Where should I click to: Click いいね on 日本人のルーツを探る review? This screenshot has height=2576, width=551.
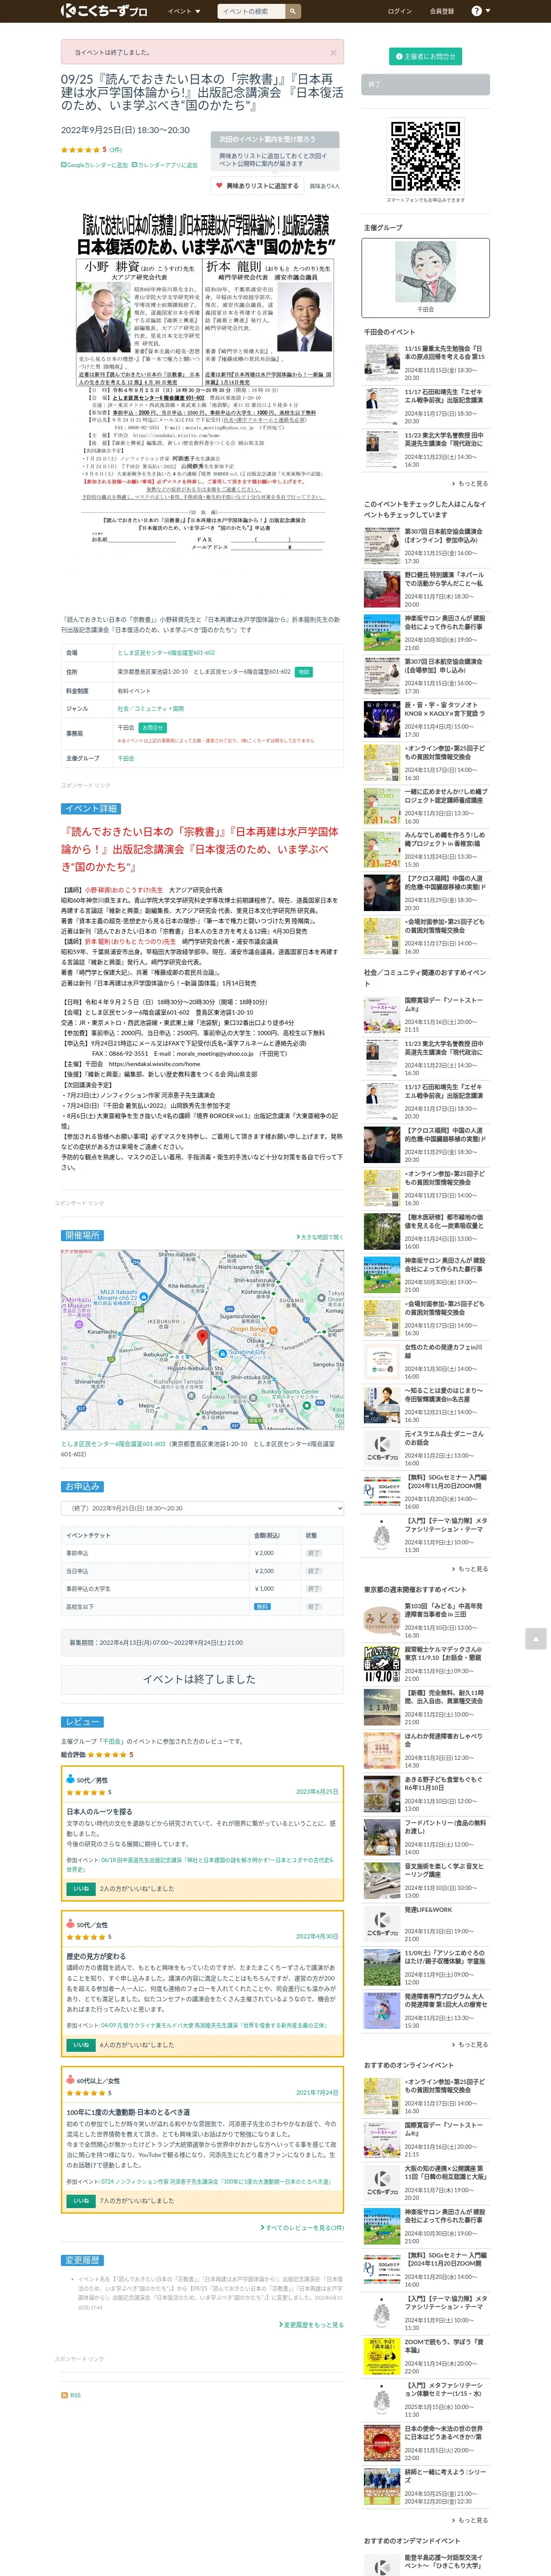tap(81, 1888)
